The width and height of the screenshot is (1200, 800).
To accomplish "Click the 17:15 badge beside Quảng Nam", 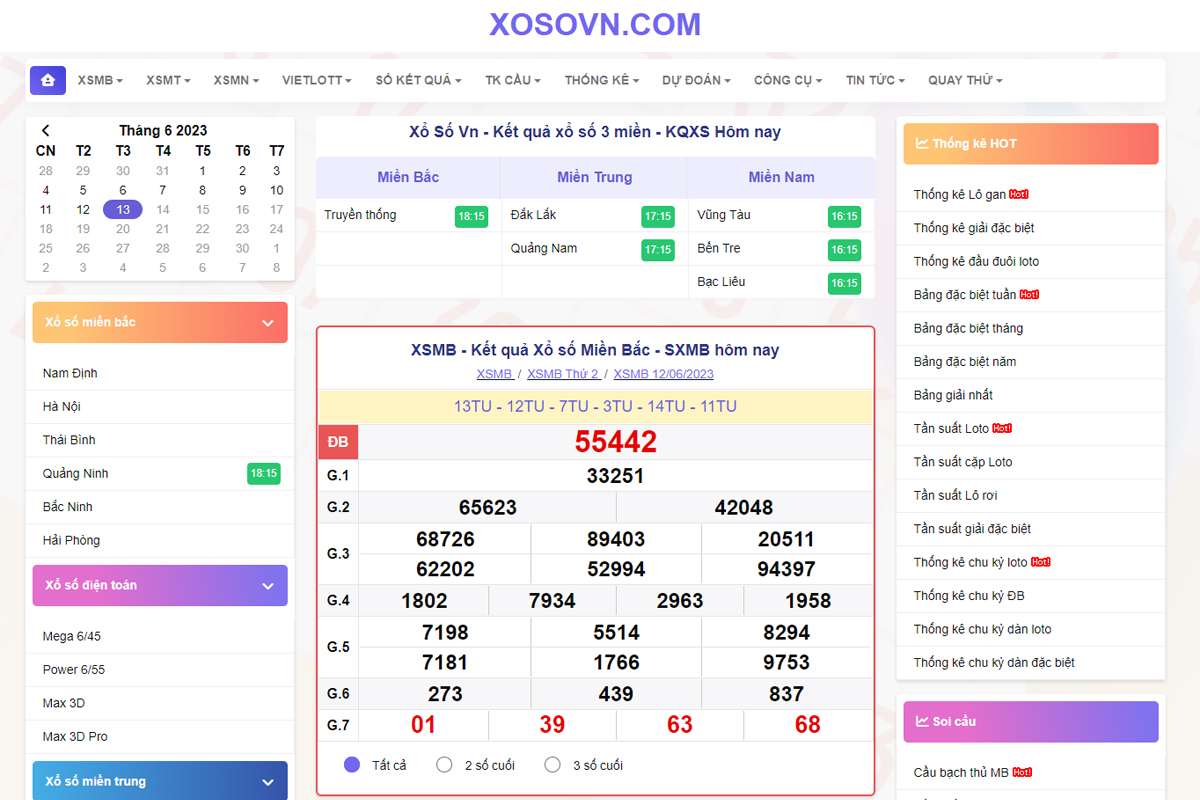I will tap(657, 249).
